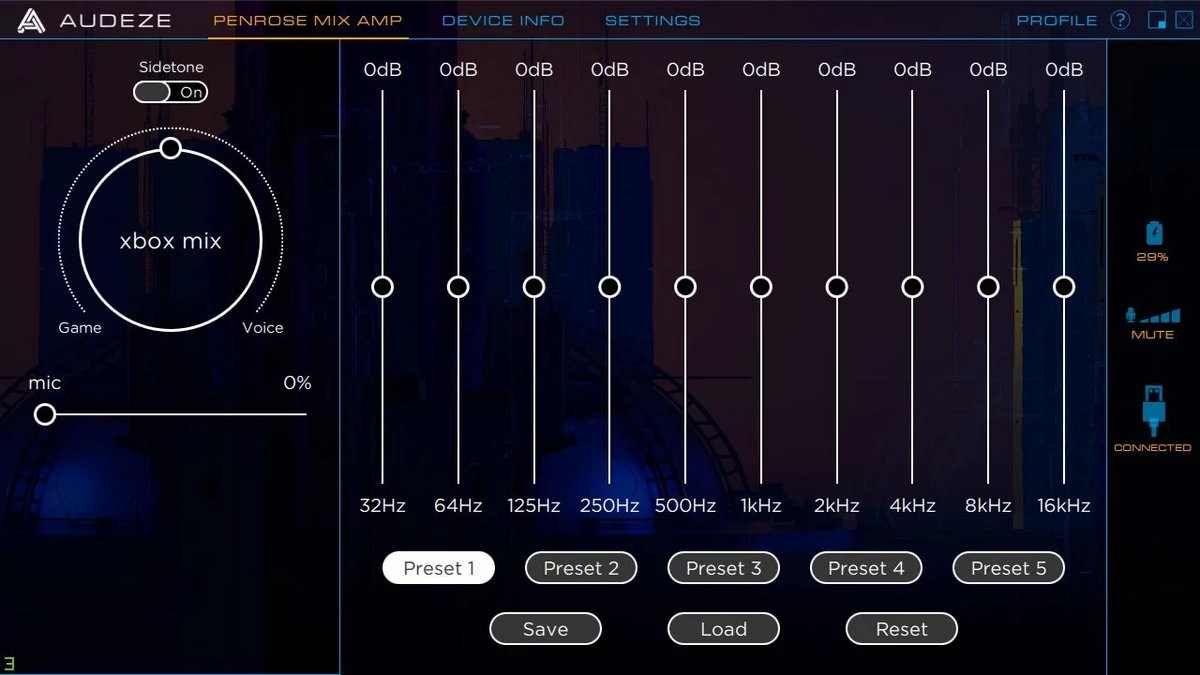Viewport: 1200px width, 675px height.
Task: Click the 500Hz EQ slider handle
Action: 685,287
